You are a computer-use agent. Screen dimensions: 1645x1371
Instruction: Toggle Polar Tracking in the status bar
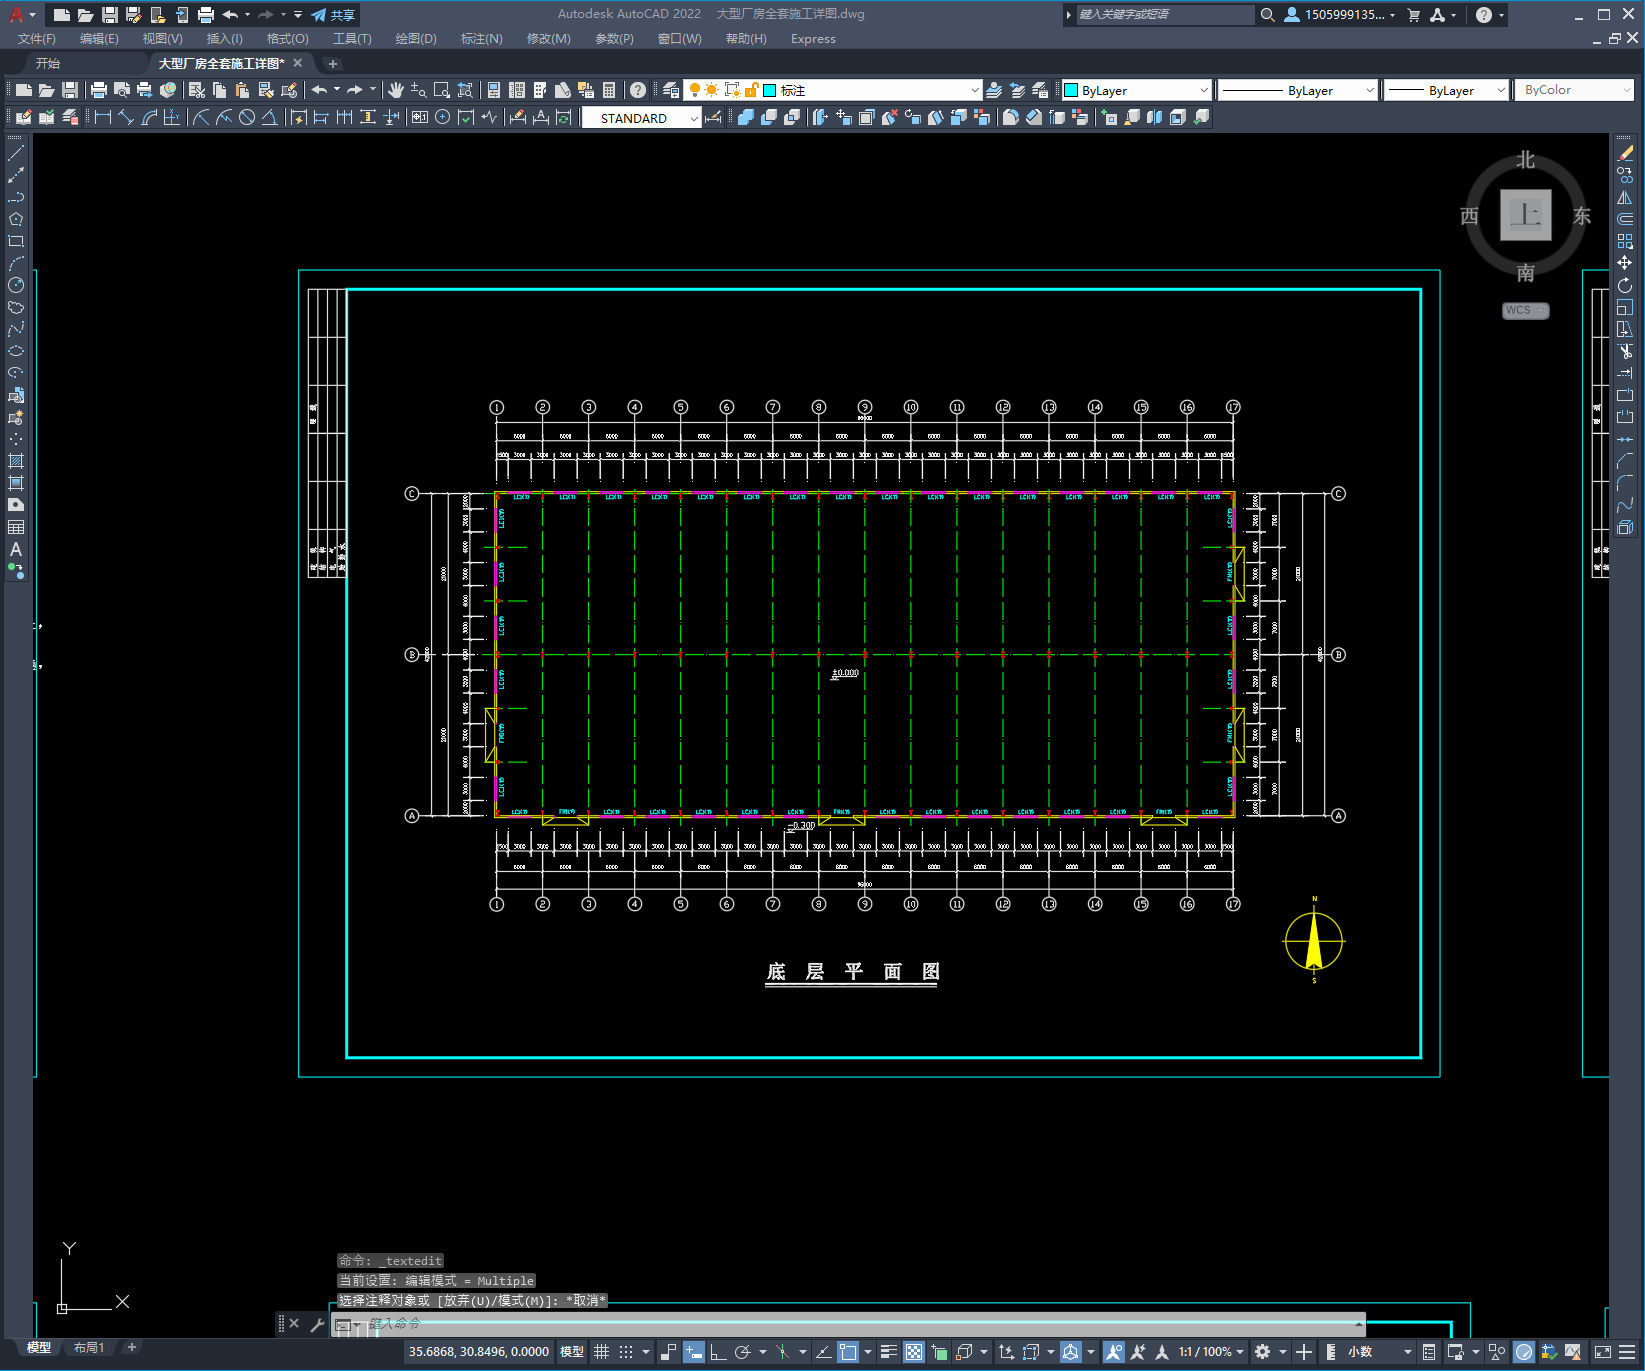[x=742, y=1352]
